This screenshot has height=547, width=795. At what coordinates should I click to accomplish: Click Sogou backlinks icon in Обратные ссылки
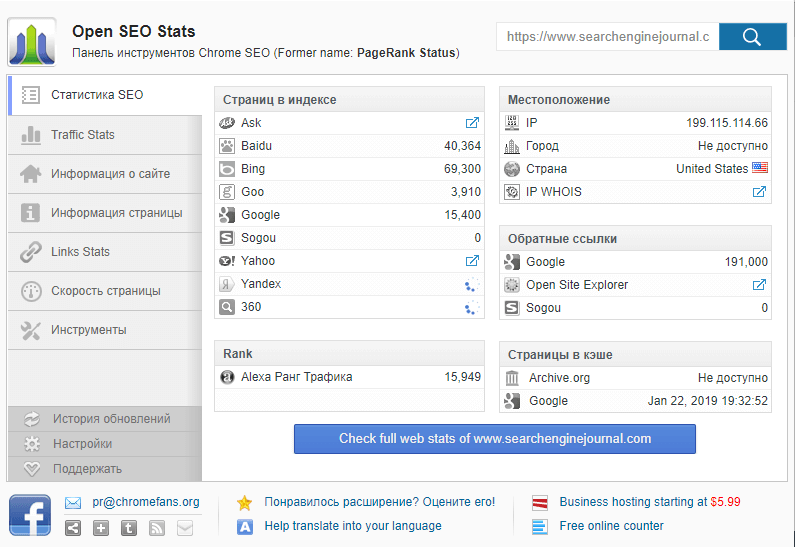tap(512, 308)
